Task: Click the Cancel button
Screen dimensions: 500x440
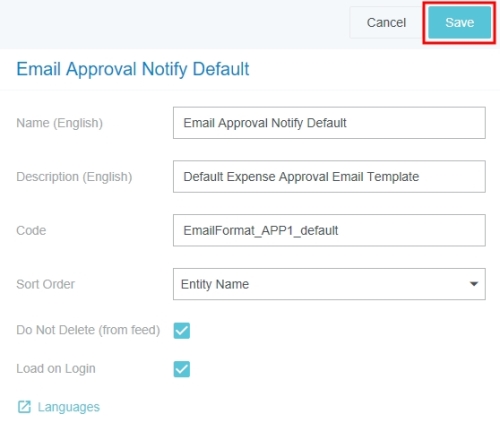Action: (x=386, y=23)
